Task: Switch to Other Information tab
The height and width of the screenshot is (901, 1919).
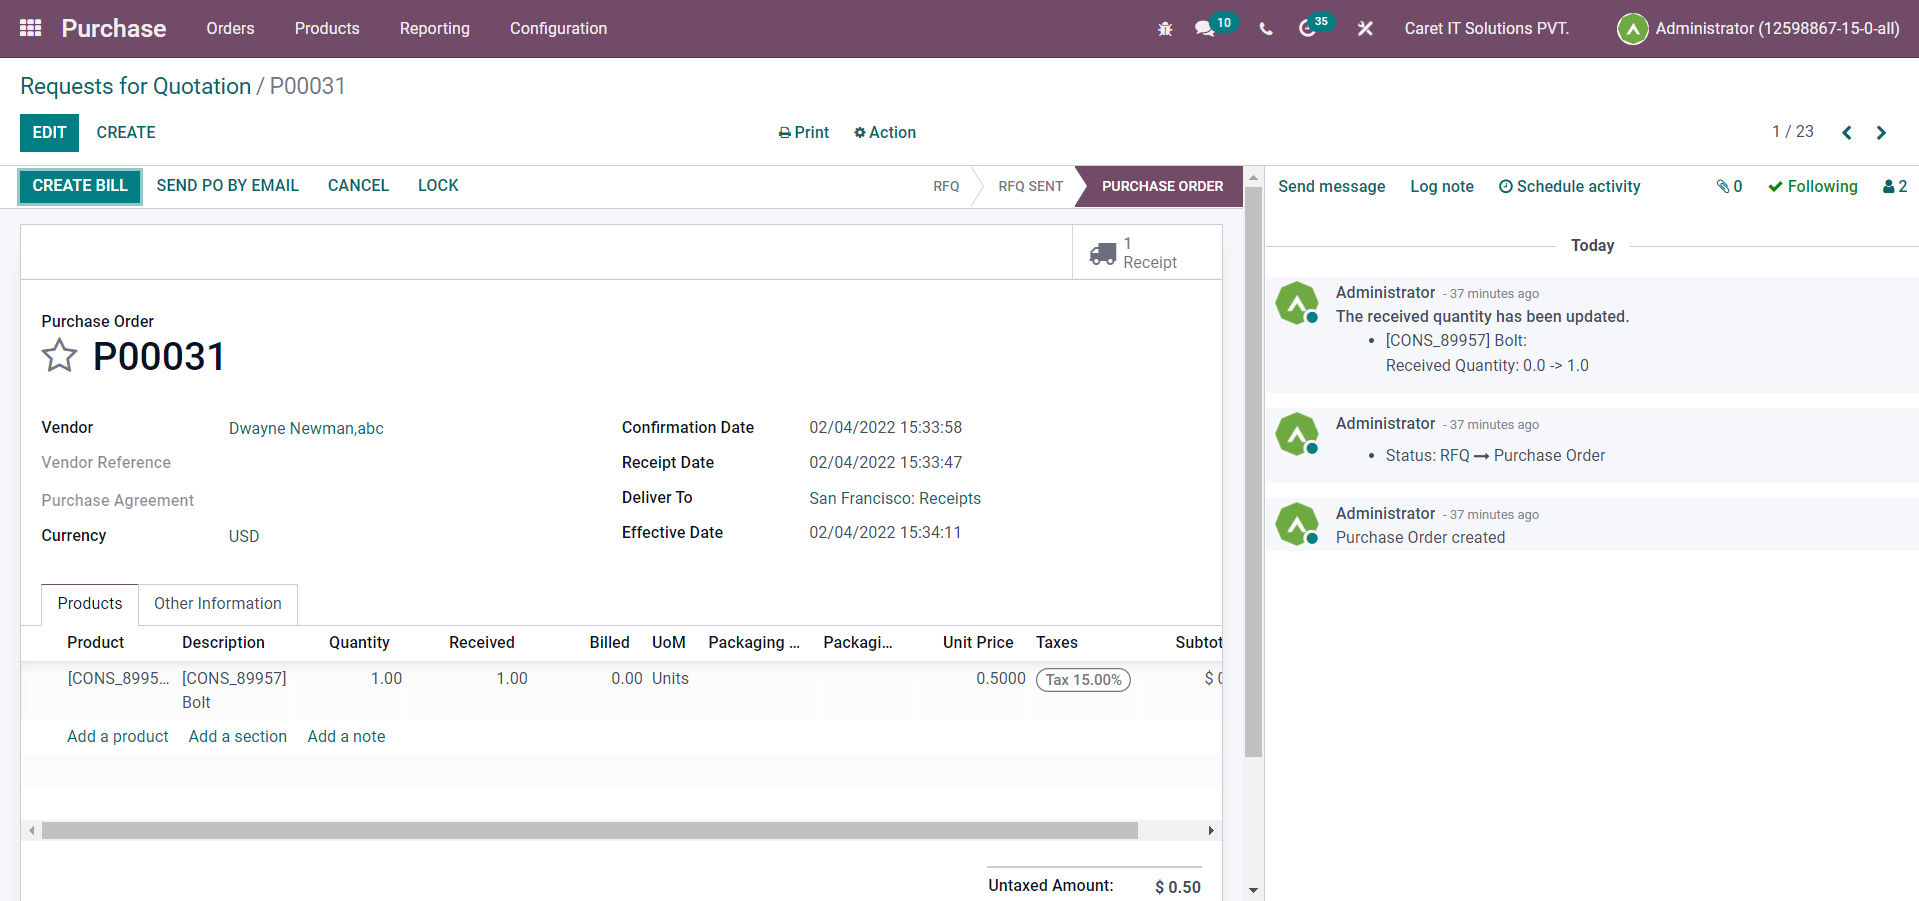Action: coord(217,604)
